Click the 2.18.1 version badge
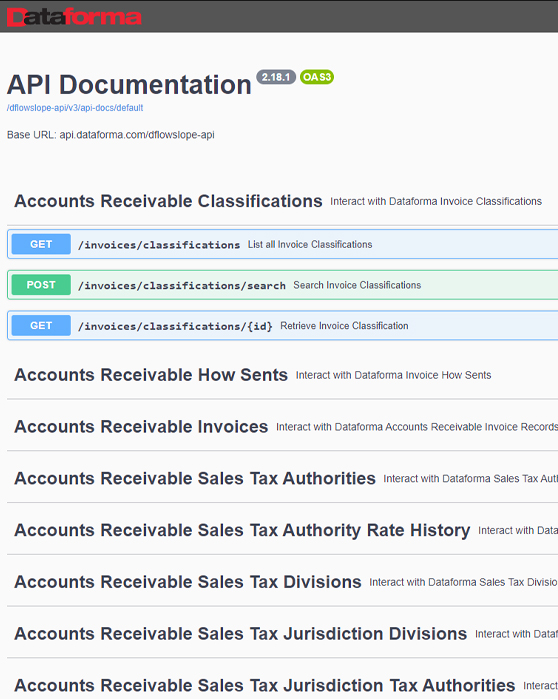The image size is (558, 700). point(276,77)
